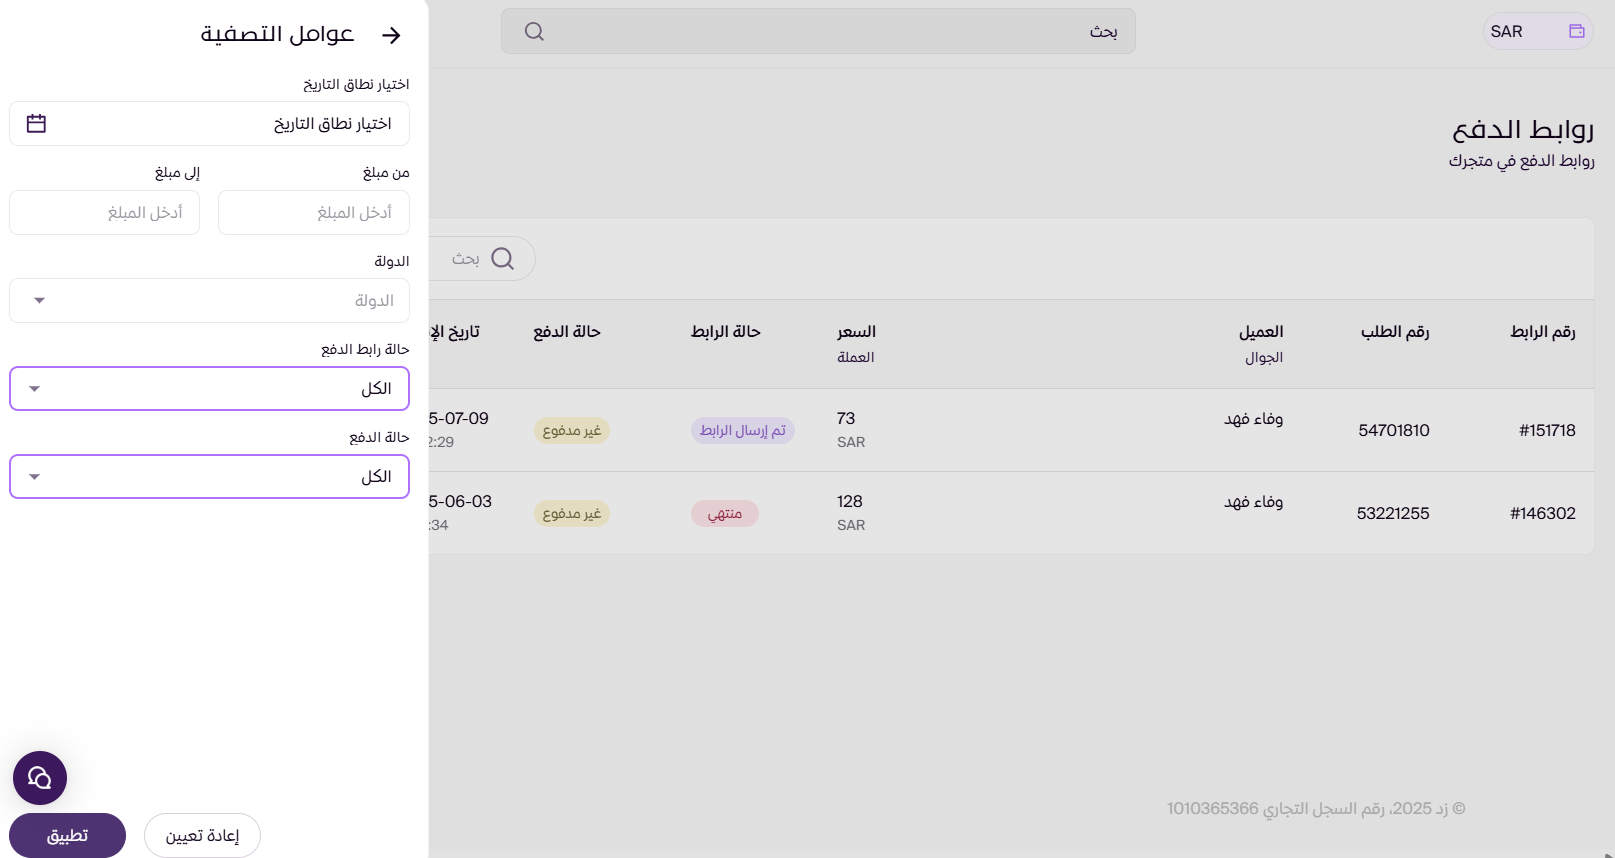The height and width of the screenshot is (858, 1615).
Task: Focus the 'to amount' input field
Action: (x=104, y=213)
